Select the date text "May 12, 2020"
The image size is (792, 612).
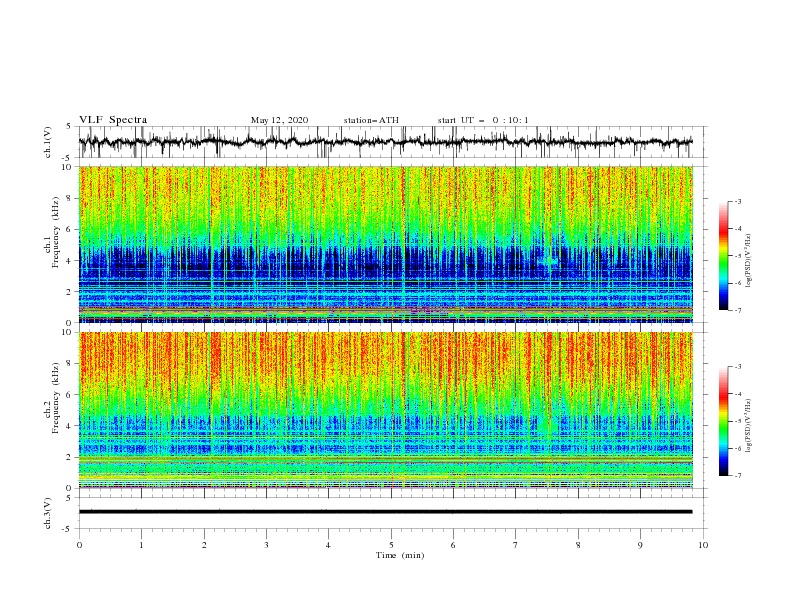279,120
